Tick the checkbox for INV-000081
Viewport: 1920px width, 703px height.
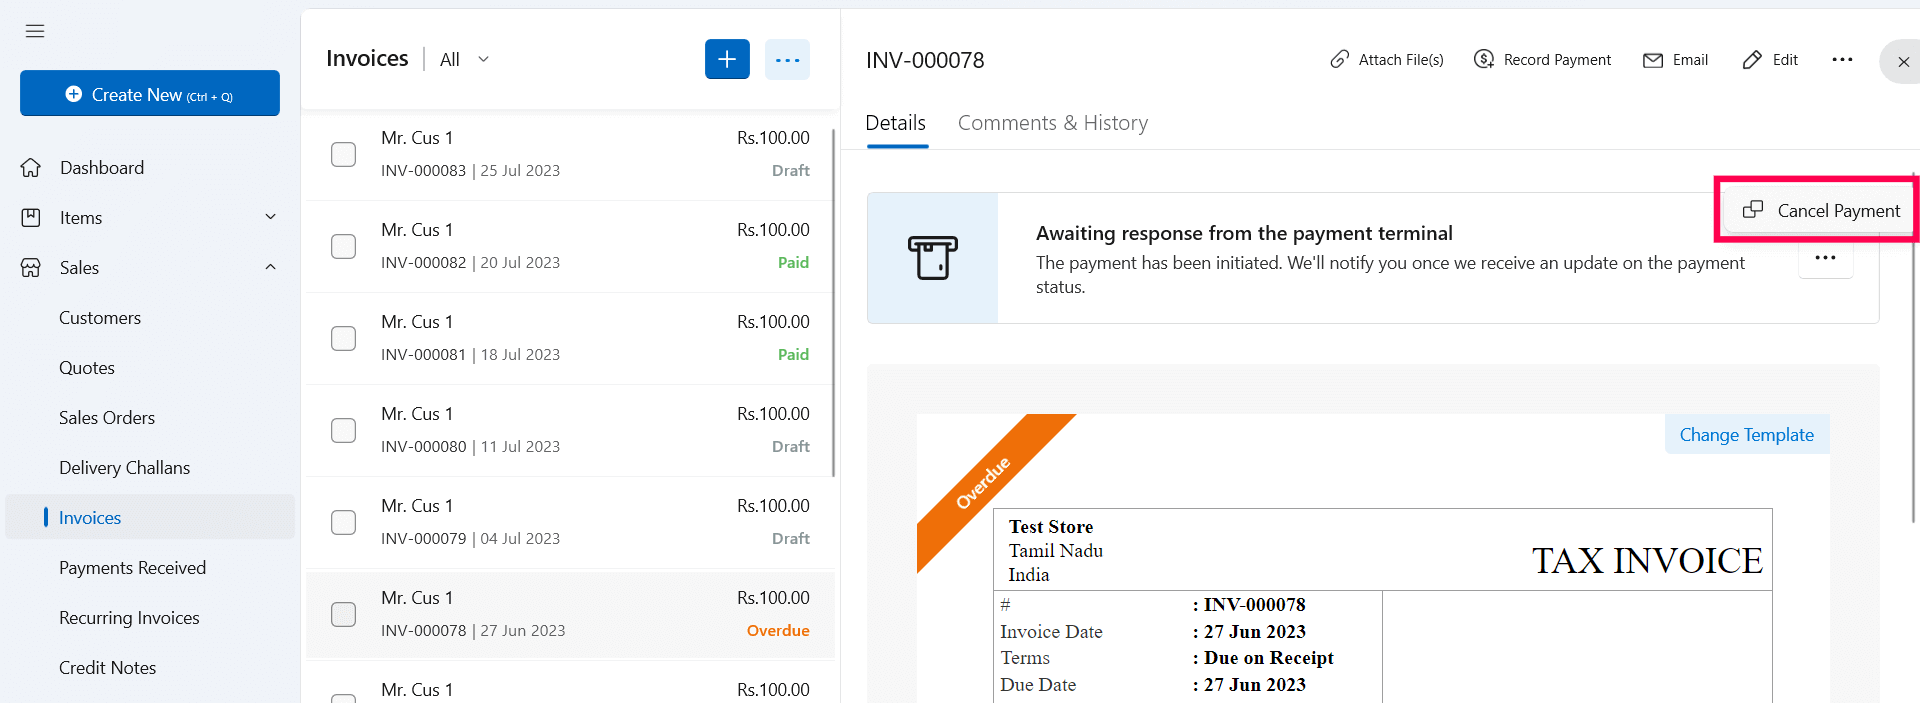tap(343, 338)
